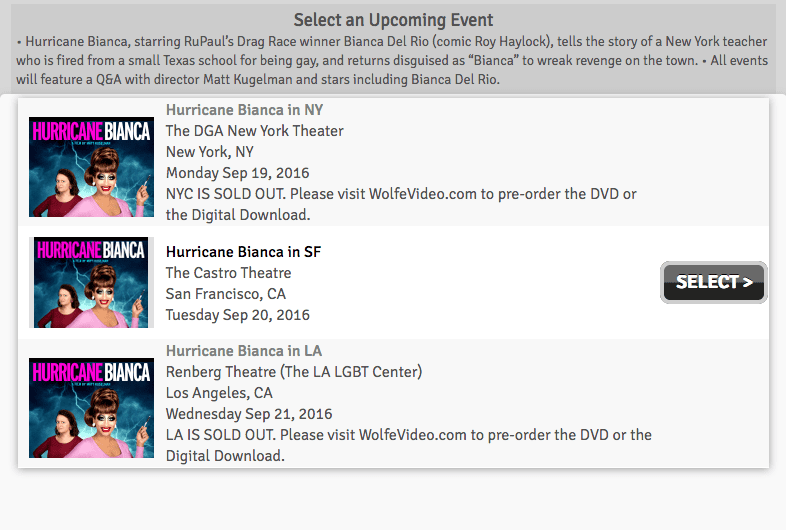Click the 'New York, NY' location line
Viewport: 786px width, 530px height.
tap(210, 152)
